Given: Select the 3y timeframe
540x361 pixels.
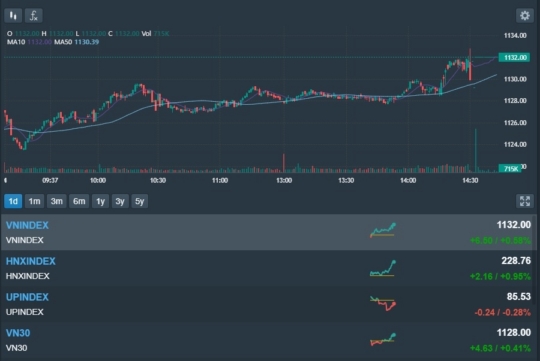Looking at the screenshot, I should [120, 201].
